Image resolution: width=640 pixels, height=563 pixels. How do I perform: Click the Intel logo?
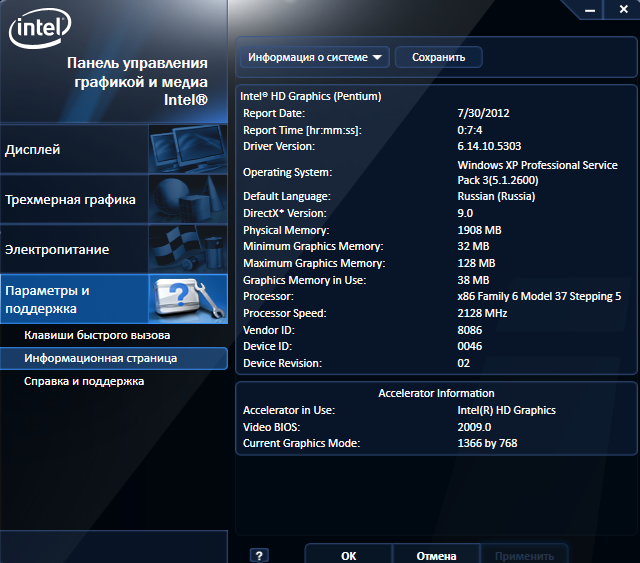click(x=40, y=28)
